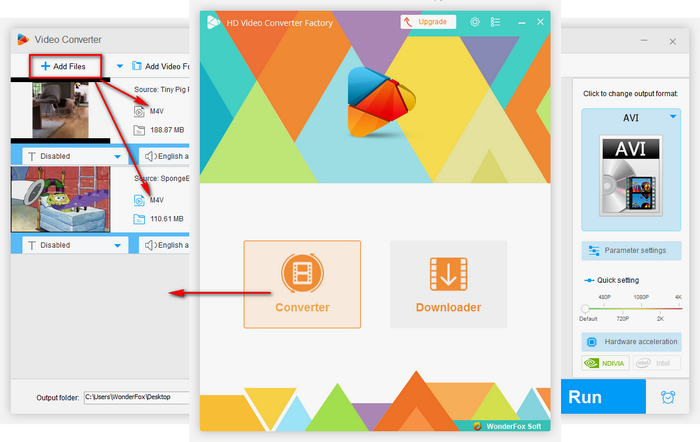Open Parameter settings
Viewport: 700px width, 442px height.
(x=631, y=250)
